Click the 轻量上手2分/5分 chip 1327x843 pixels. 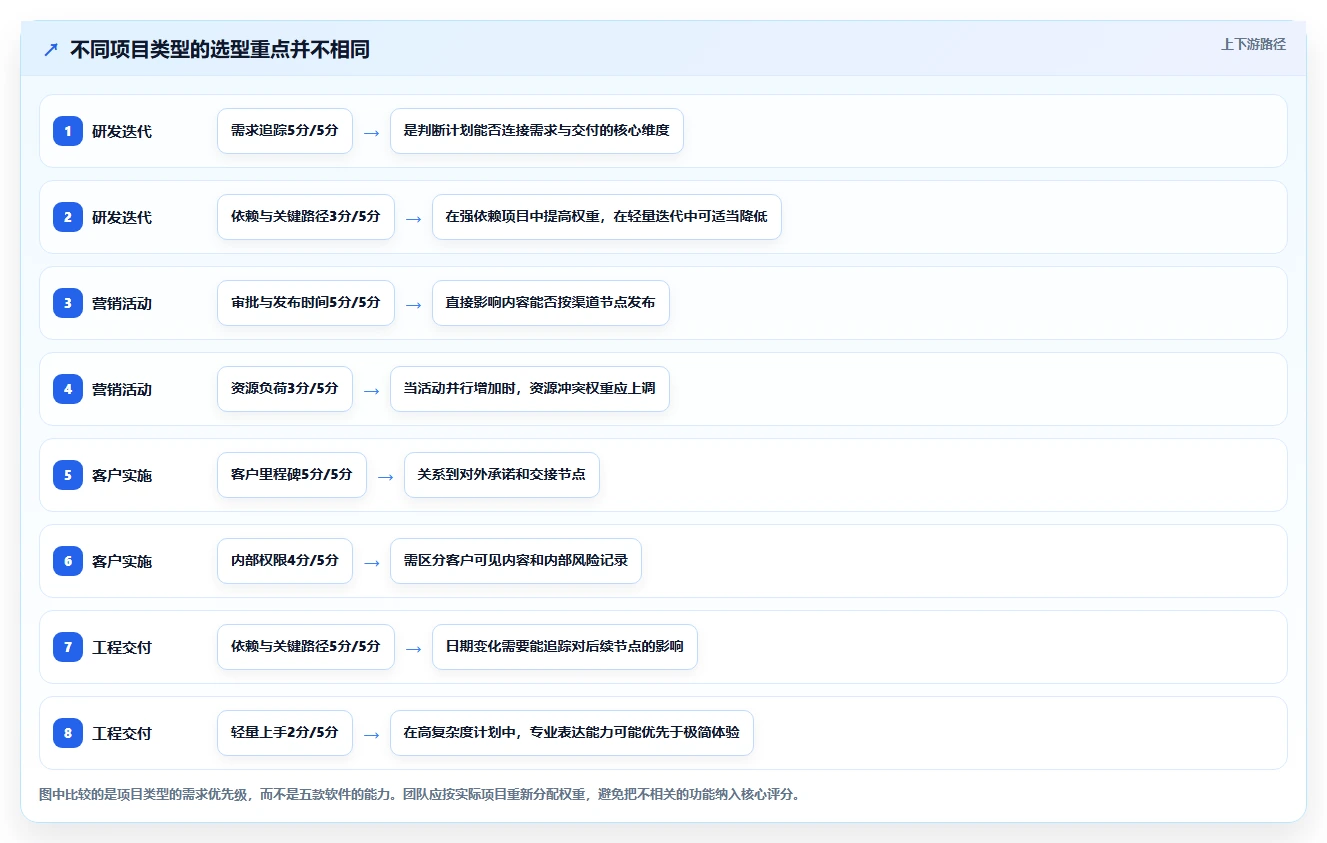pyautogui.click(x=285, y=733)
